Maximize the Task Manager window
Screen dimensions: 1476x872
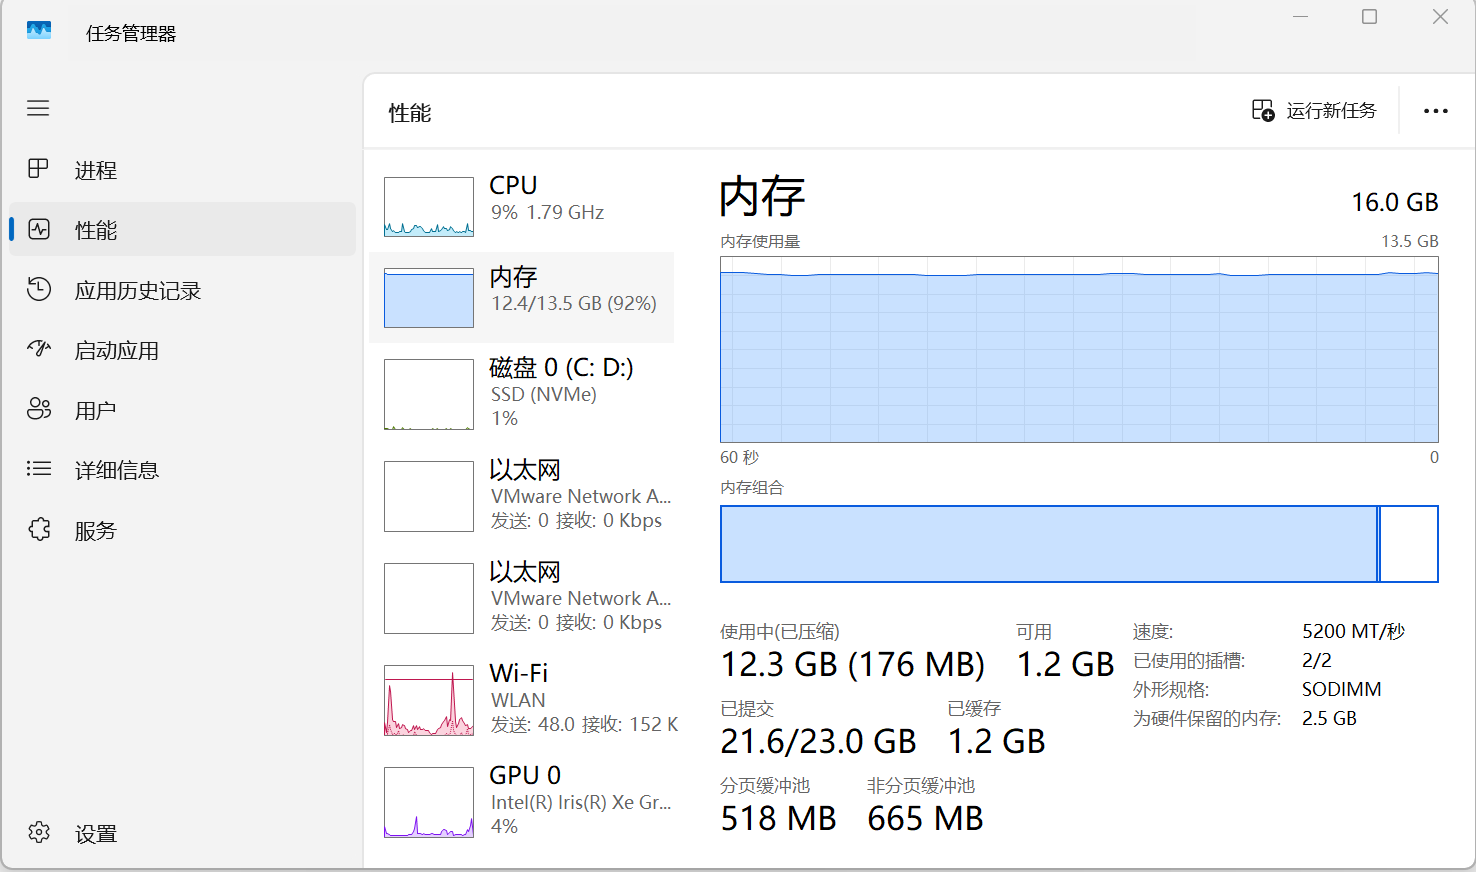(x=1370, y=17)
